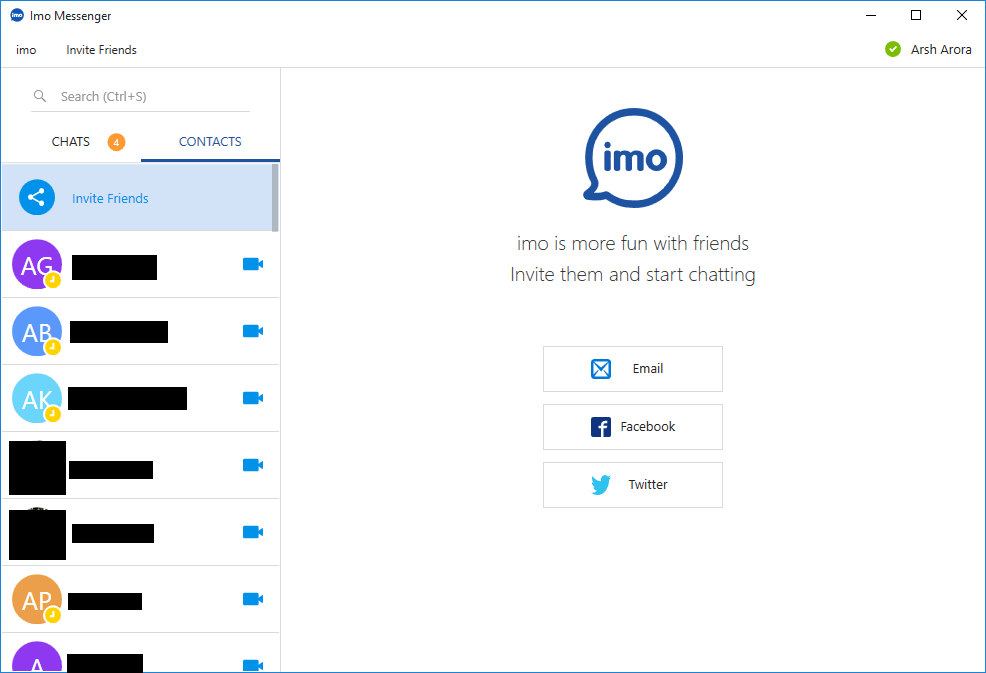986x673 pixels.
Task: Click the video camera icon beside AK contact
Action: pos(253,398)
